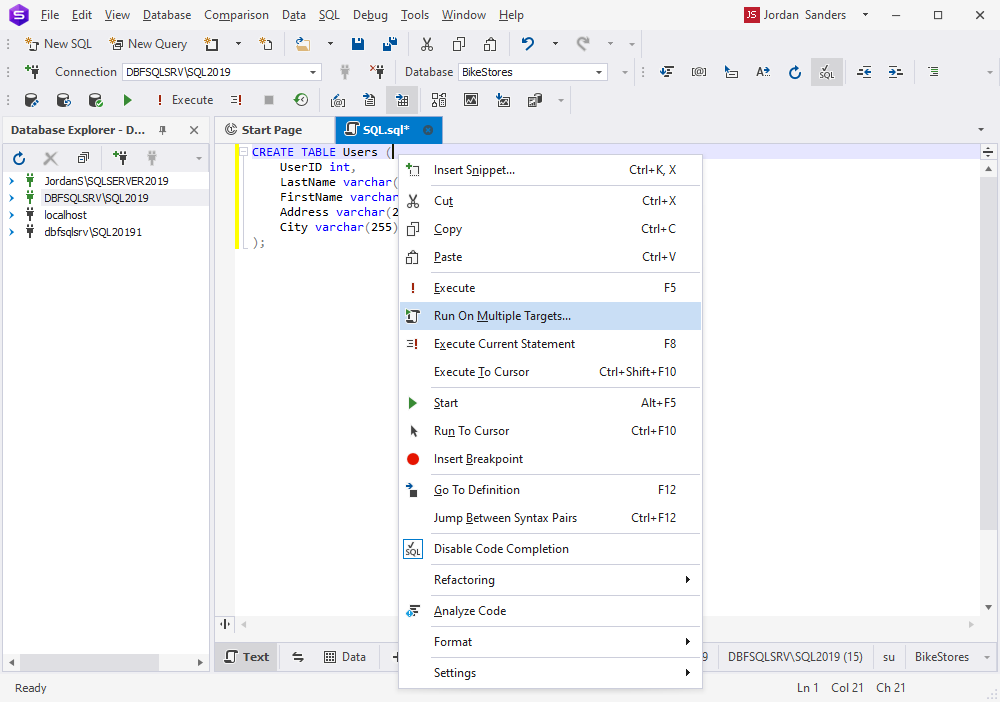The image size is (1000, 702).
Task: Click the Open file folder icon
Action: coord(303,44)
